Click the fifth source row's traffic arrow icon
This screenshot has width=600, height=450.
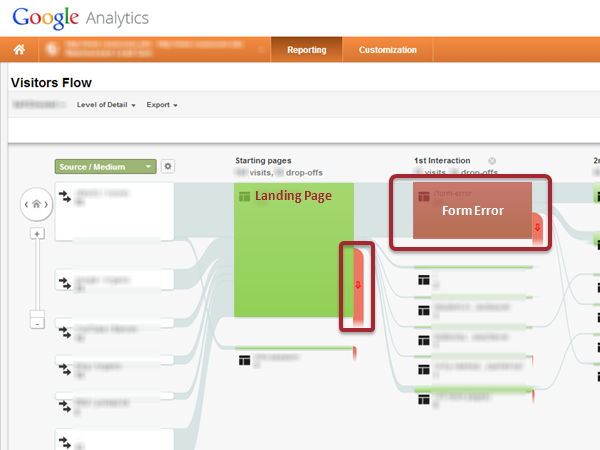point(65,406)
